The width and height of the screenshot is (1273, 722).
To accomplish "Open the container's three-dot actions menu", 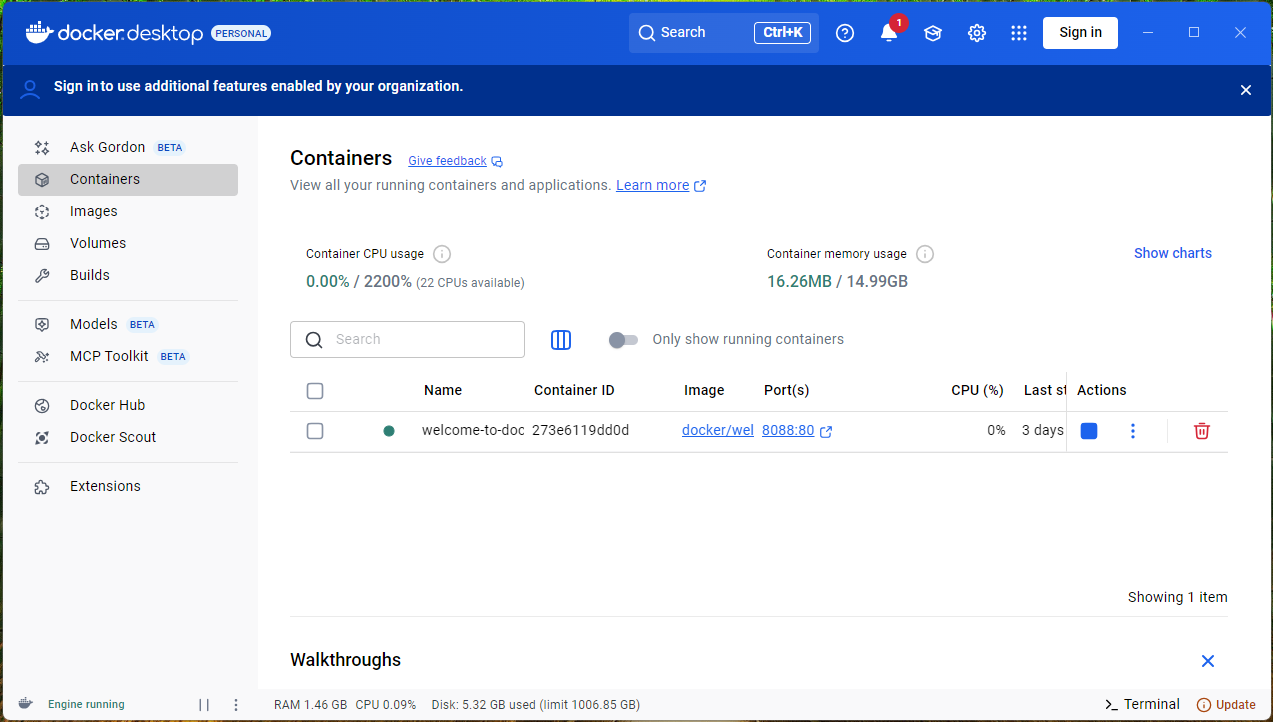I will (1133, 431).
